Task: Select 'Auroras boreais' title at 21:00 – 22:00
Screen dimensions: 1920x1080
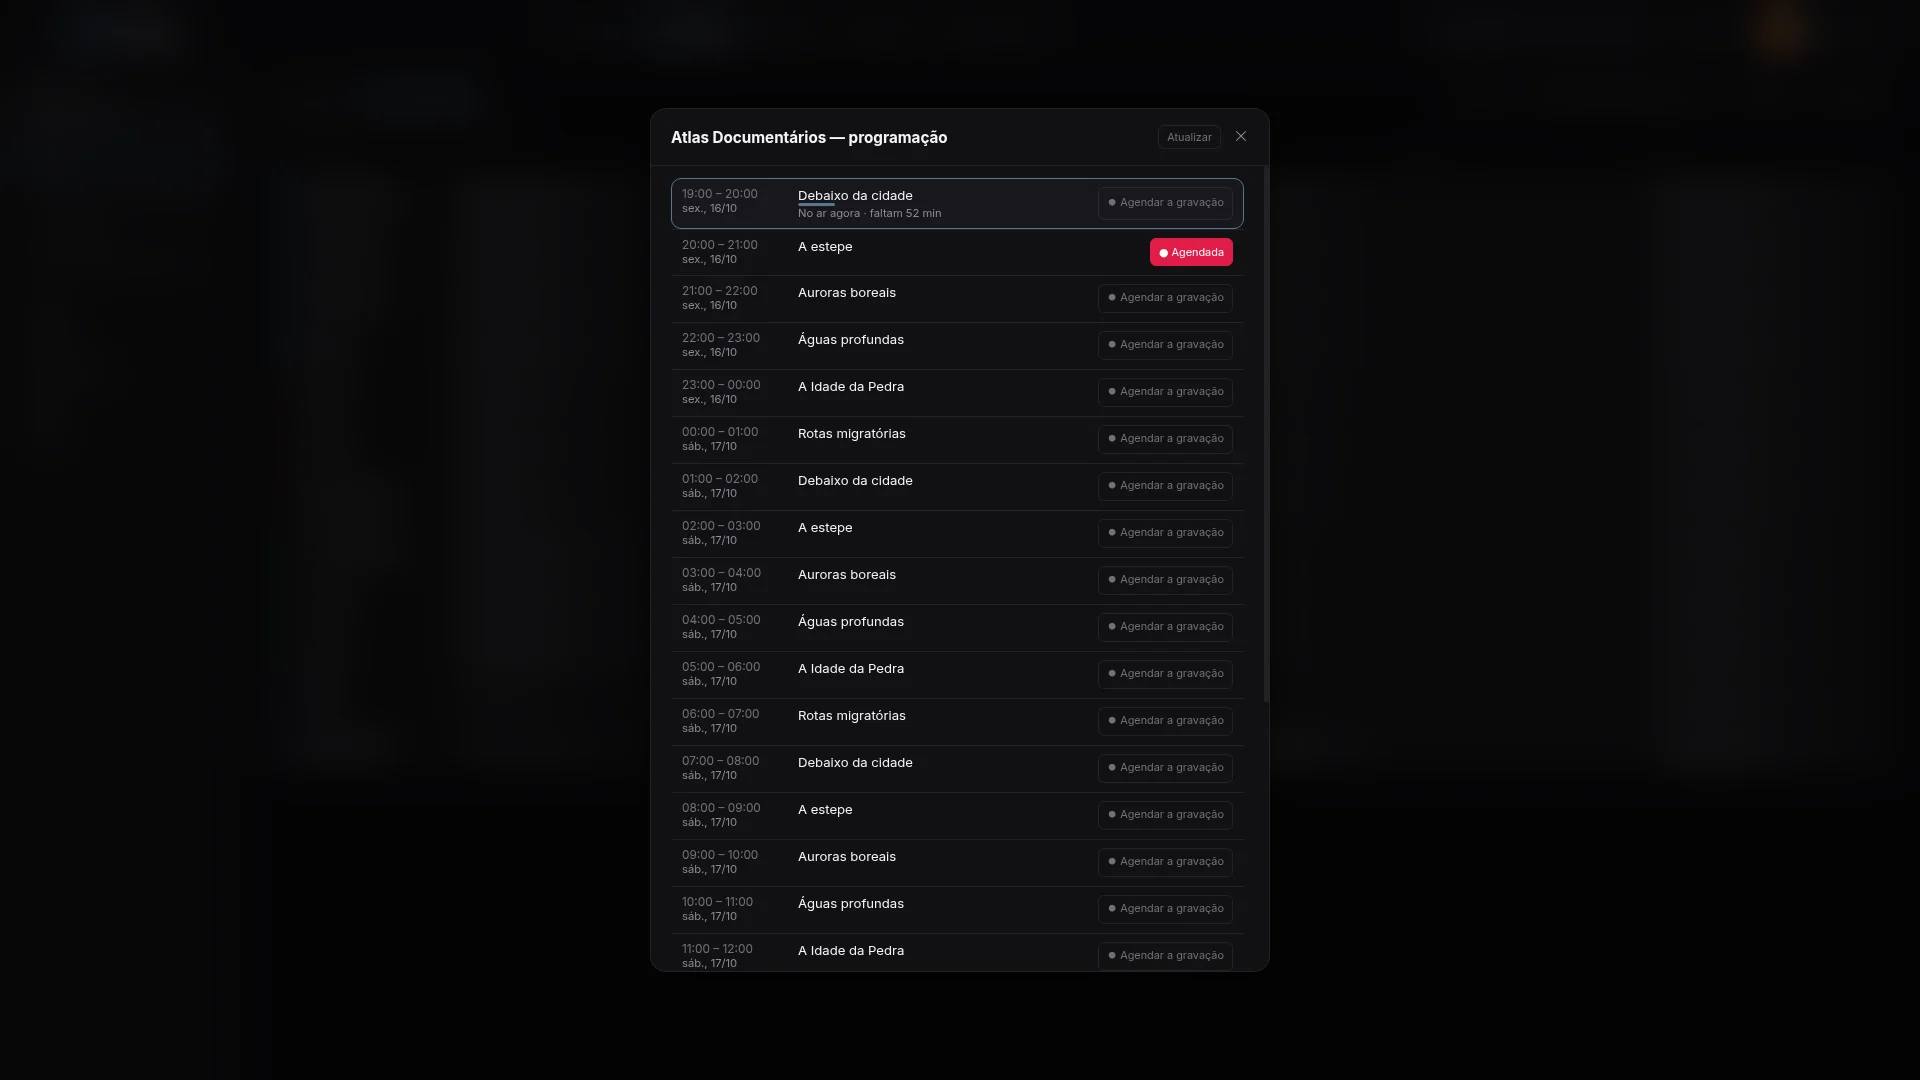Action: coord(847,293)
